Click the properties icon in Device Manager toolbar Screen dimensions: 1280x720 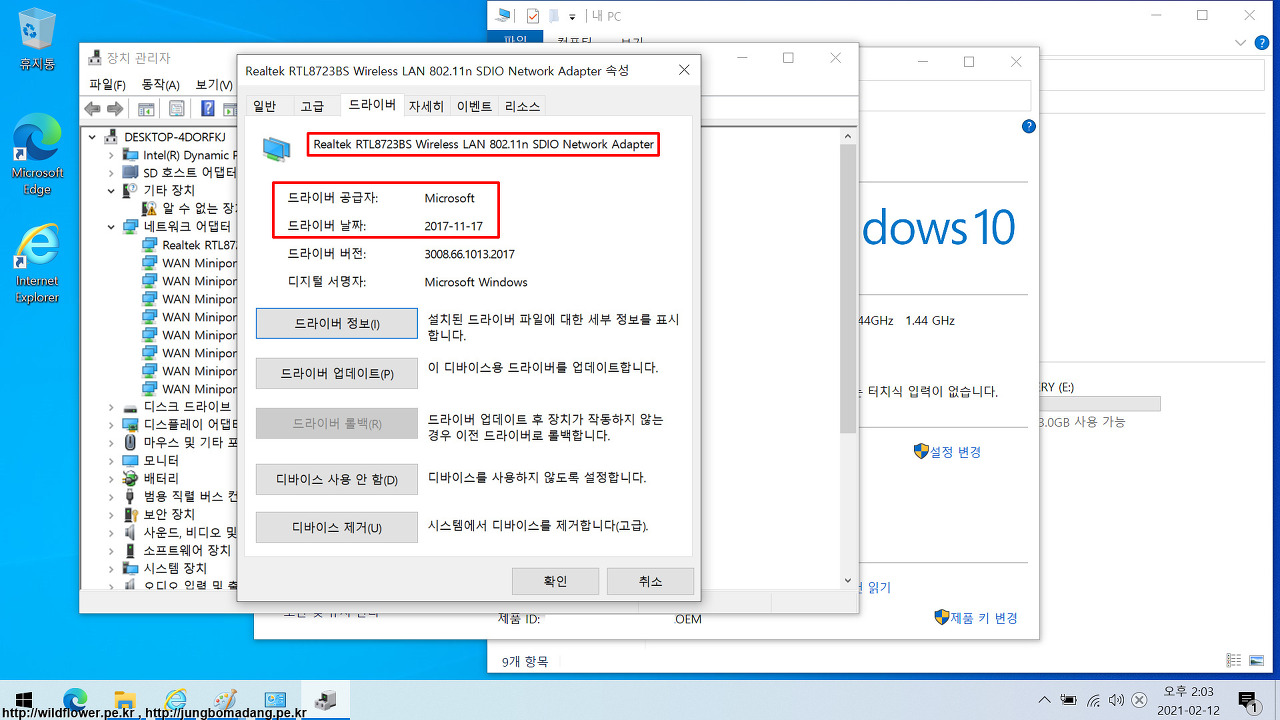[176, 109]
